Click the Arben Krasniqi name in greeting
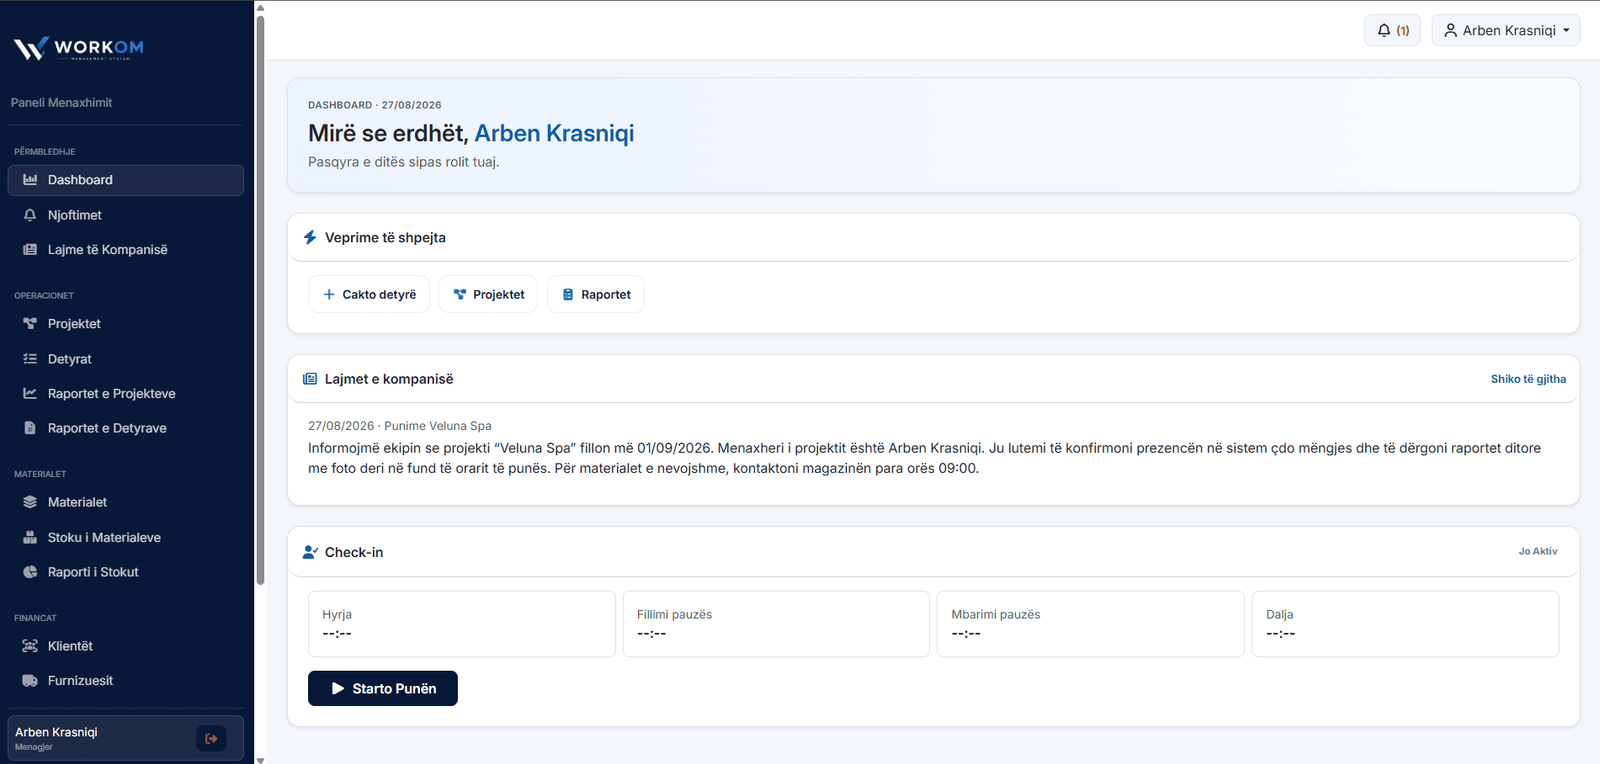 click(x=554, y=133)
